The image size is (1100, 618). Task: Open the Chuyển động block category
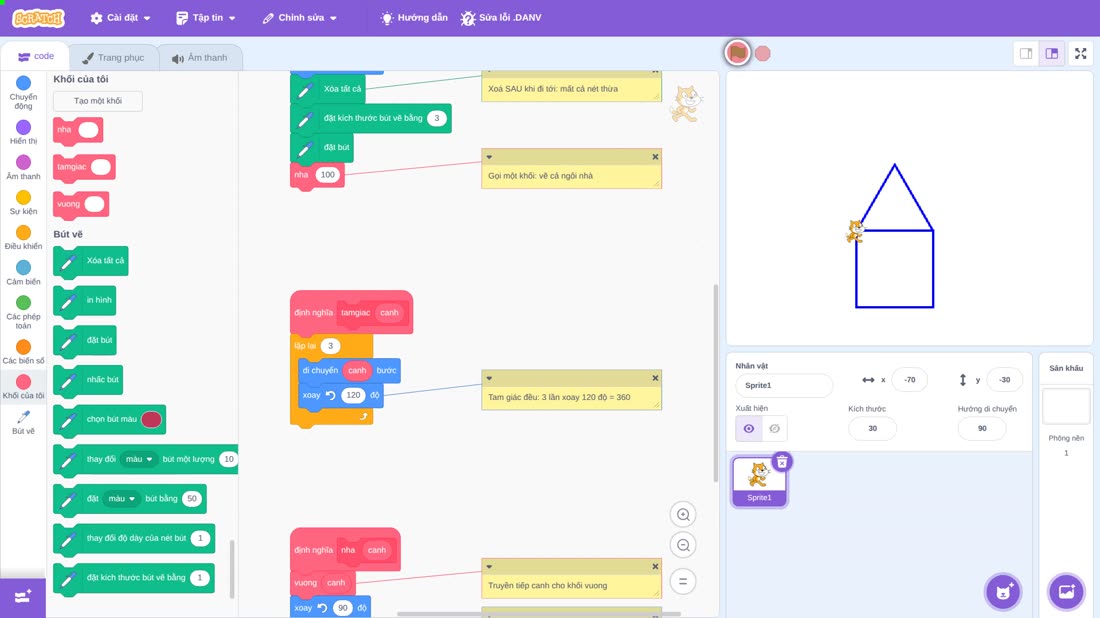click(x=23, y=92)
